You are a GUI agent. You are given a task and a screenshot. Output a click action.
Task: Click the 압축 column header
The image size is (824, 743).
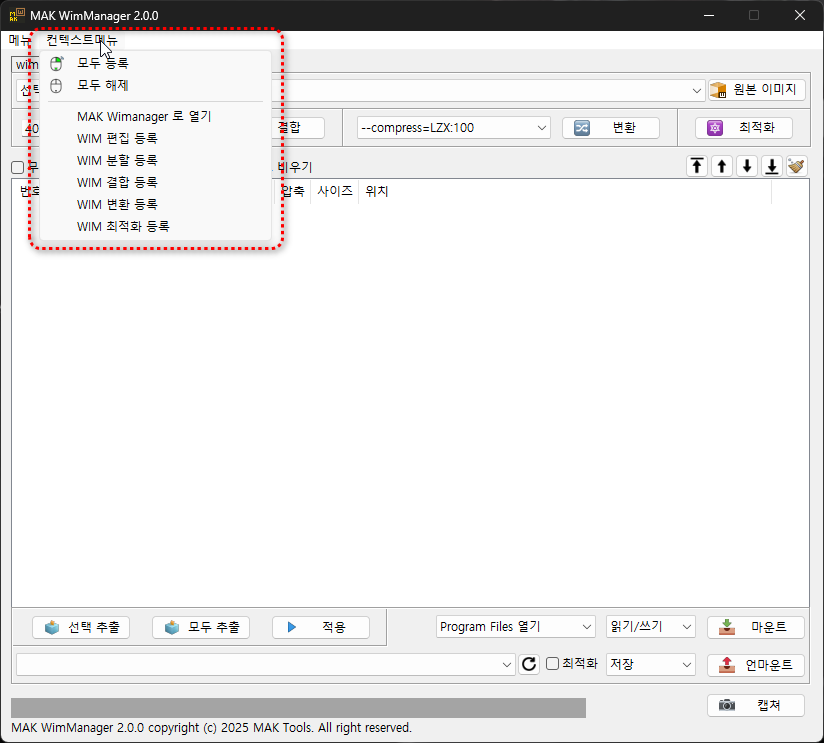tap(293, 191)
